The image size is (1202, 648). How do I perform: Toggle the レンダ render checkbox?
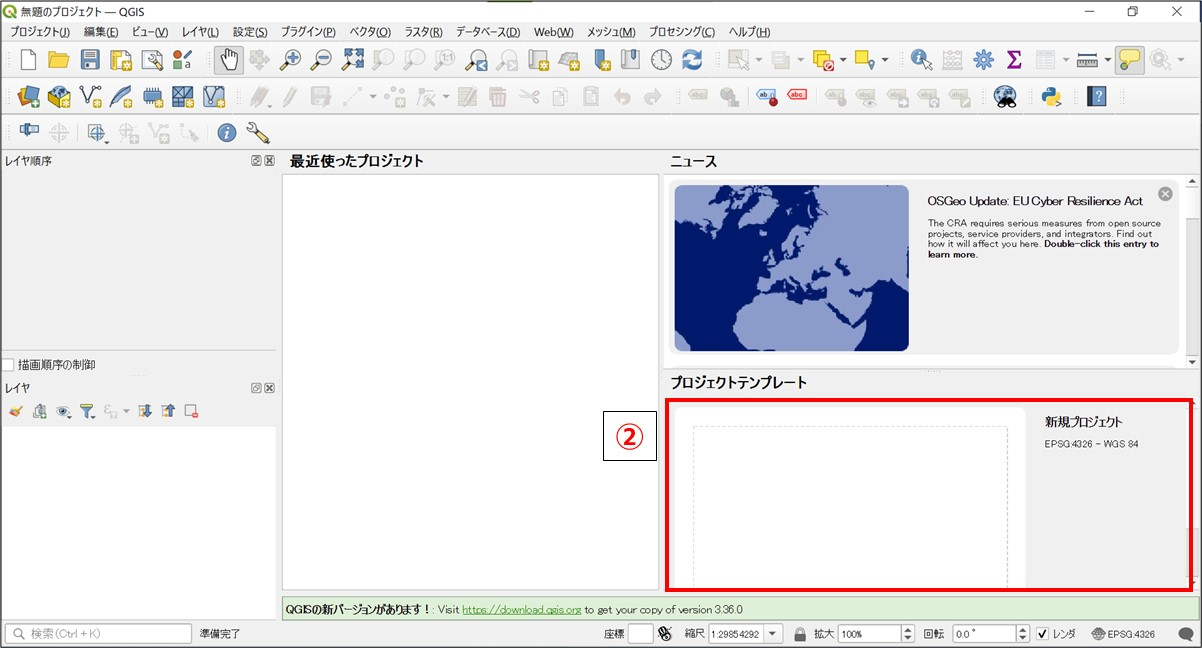coord(1043,634)
